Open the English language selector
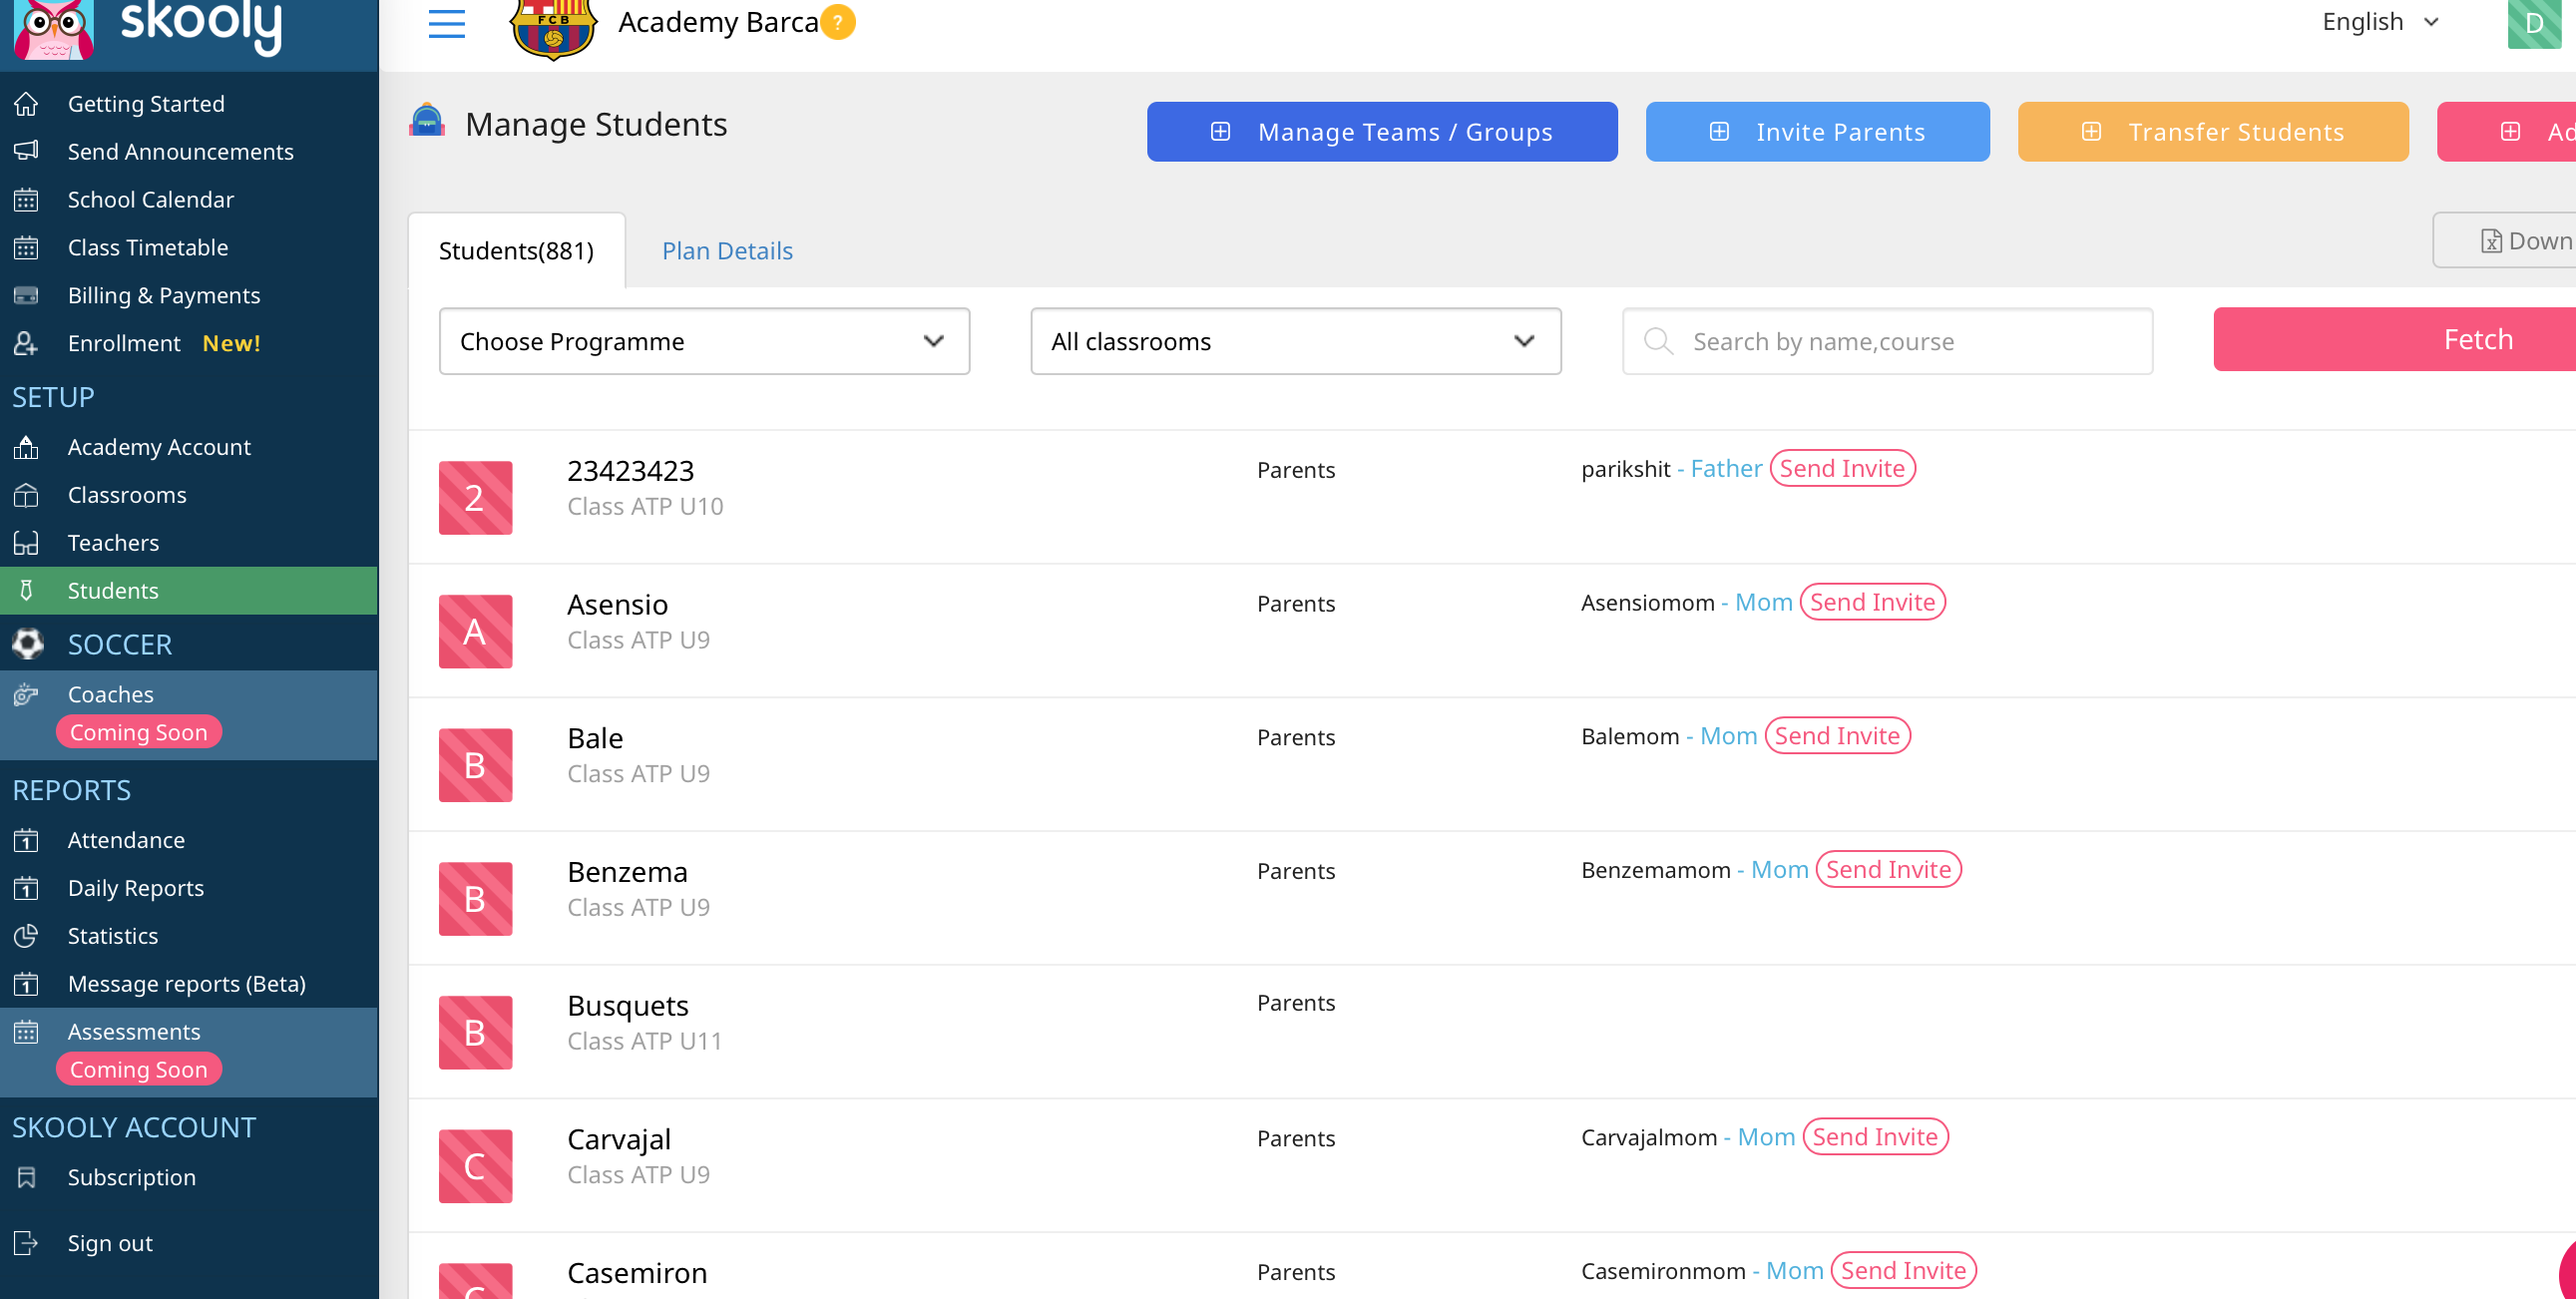 point(2381,22)
